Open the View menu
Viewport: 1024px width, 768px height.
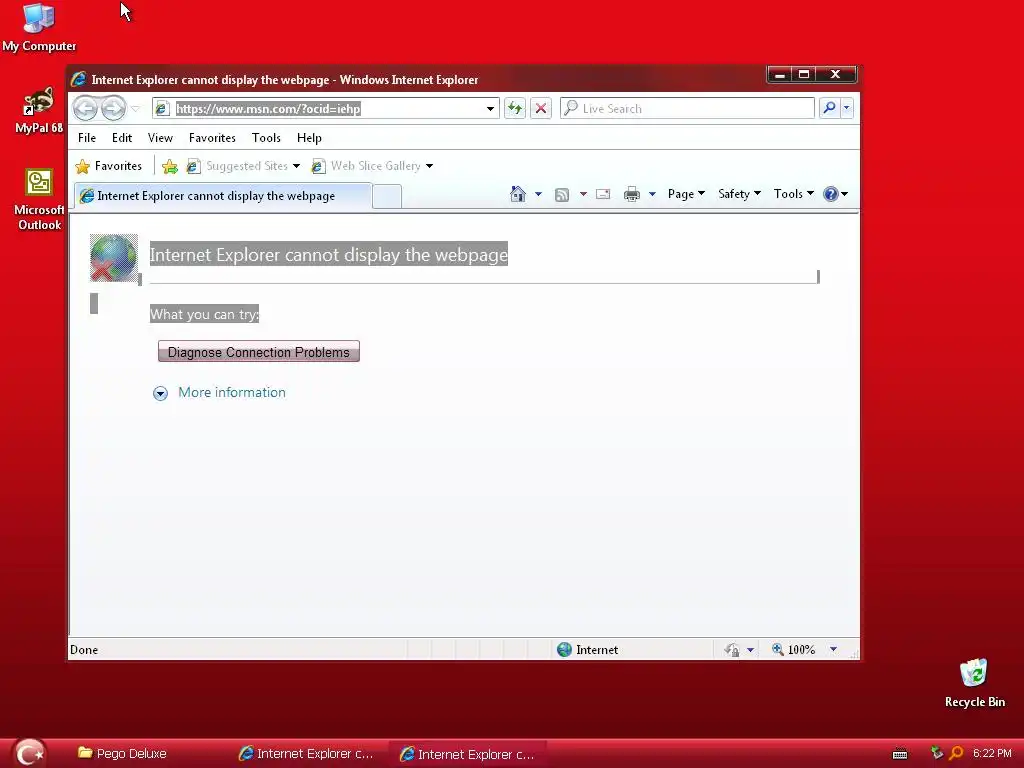coord(160,138)
